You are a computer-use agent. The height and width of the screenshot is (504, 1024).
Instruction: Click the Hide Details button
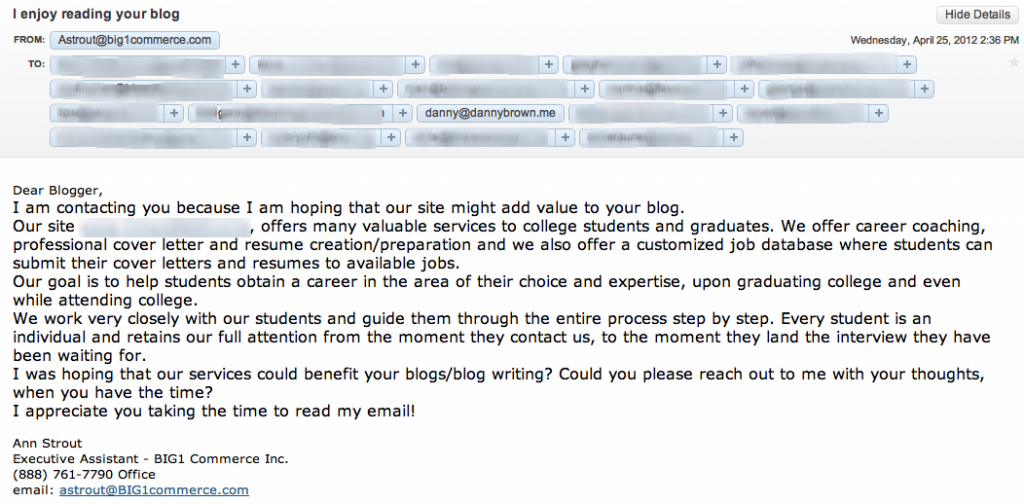click(978, 14)
